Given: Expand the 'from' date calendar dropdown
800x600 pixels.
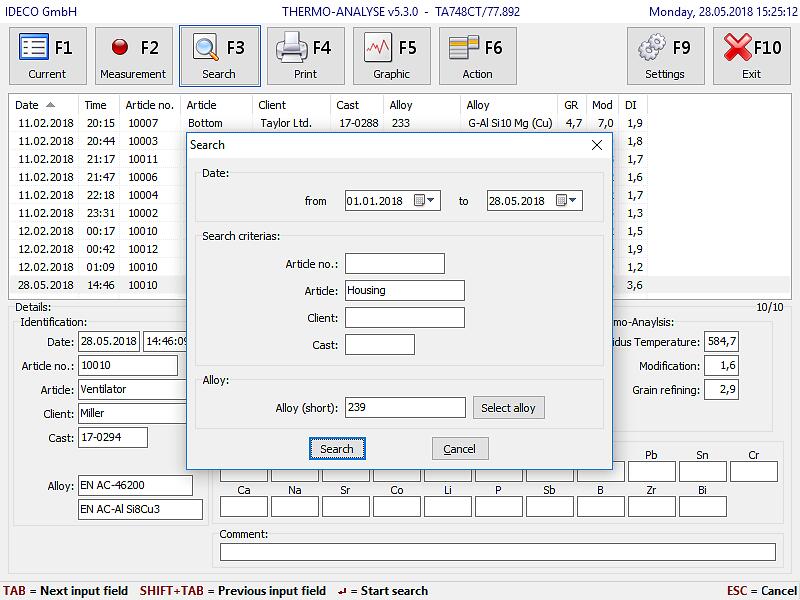Looking at the screenshot, I should point(431,201).
